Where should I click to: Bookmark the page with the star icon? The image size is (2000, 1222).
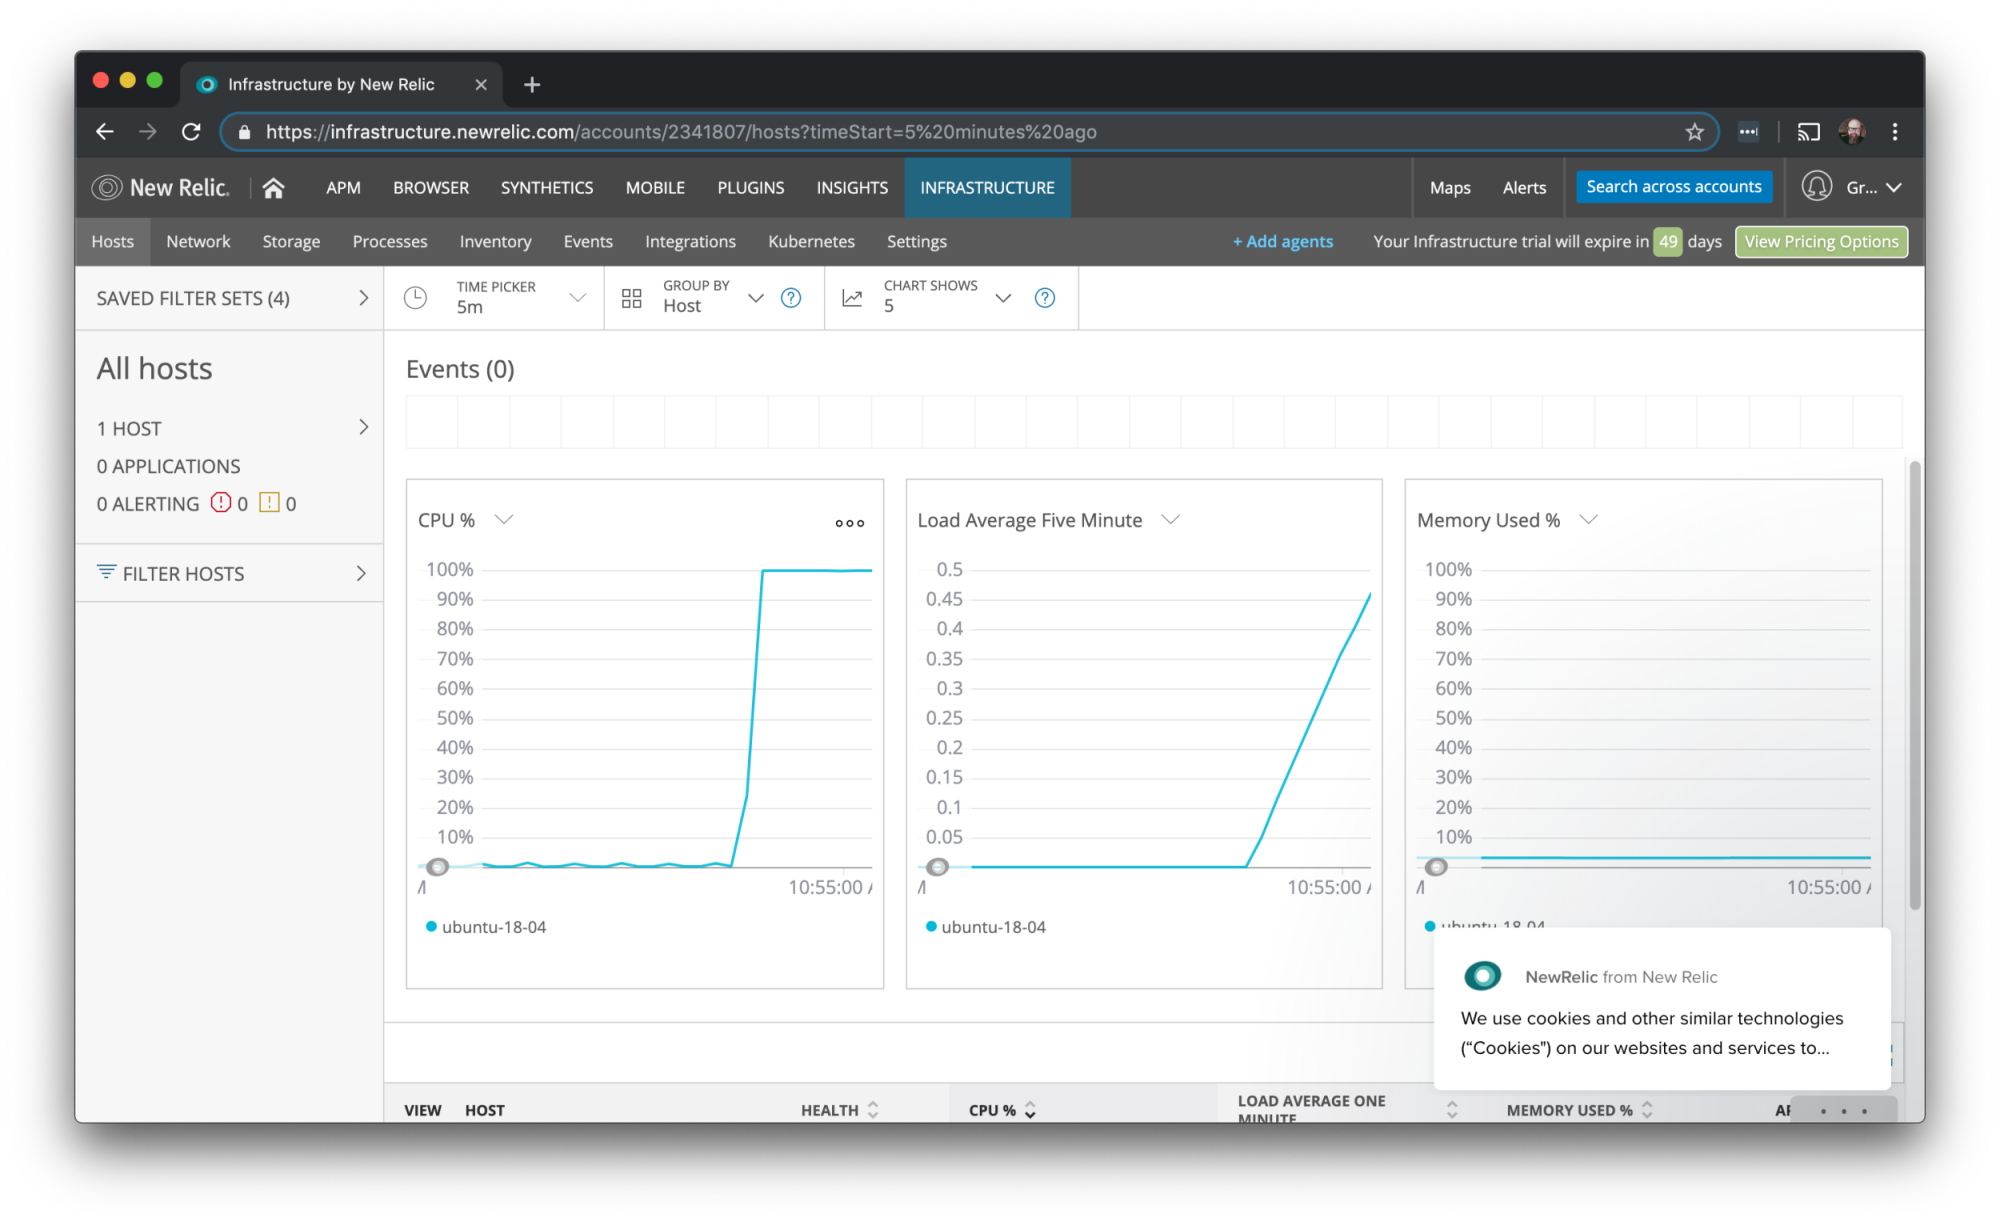(x=1694, y=132)
